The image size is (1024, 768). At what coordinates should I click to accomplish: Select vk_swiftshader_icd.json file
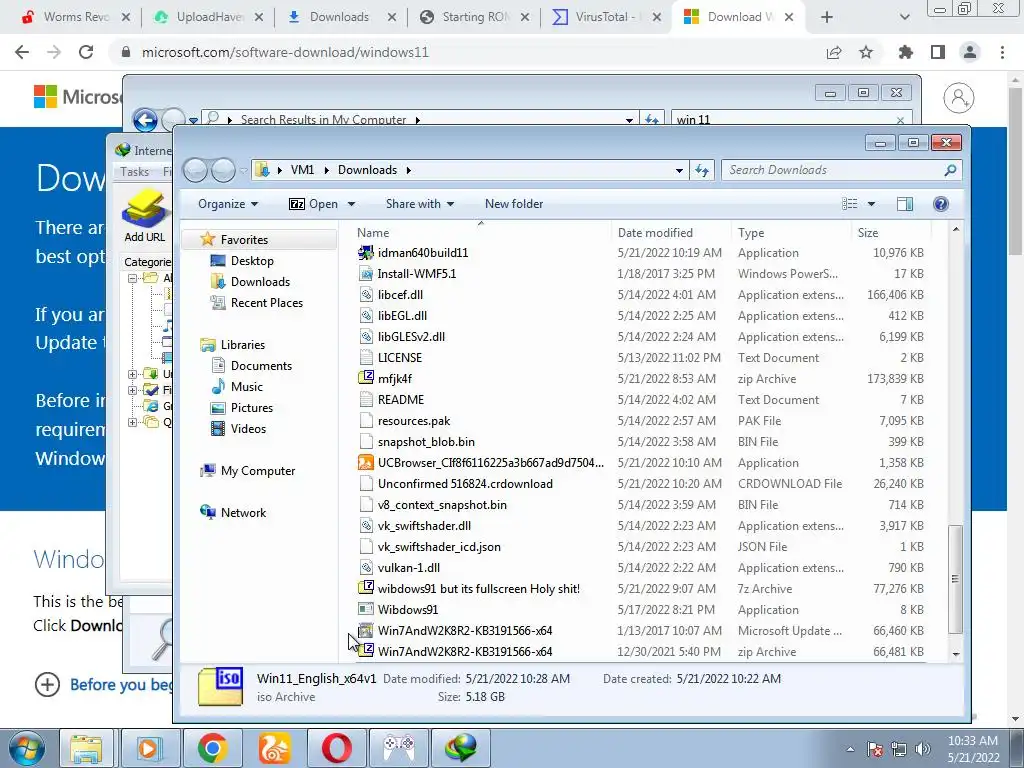tap(439, 547)
